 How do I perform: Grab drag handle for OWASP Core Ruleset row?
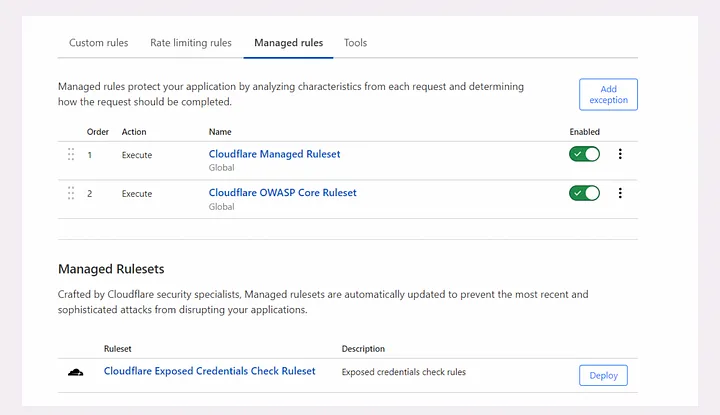(x=71, y=193)
